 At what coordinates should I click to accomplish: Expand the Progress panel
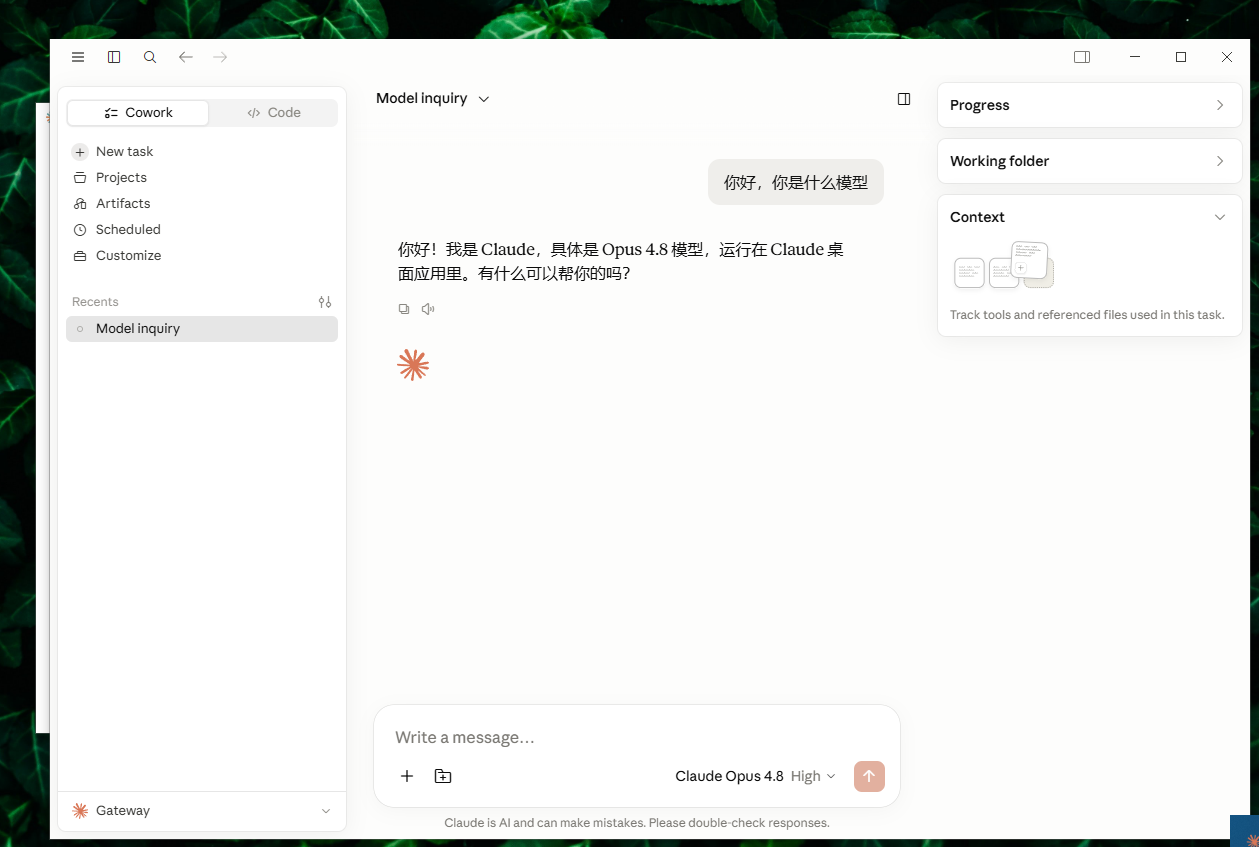tap(1090, 105)
